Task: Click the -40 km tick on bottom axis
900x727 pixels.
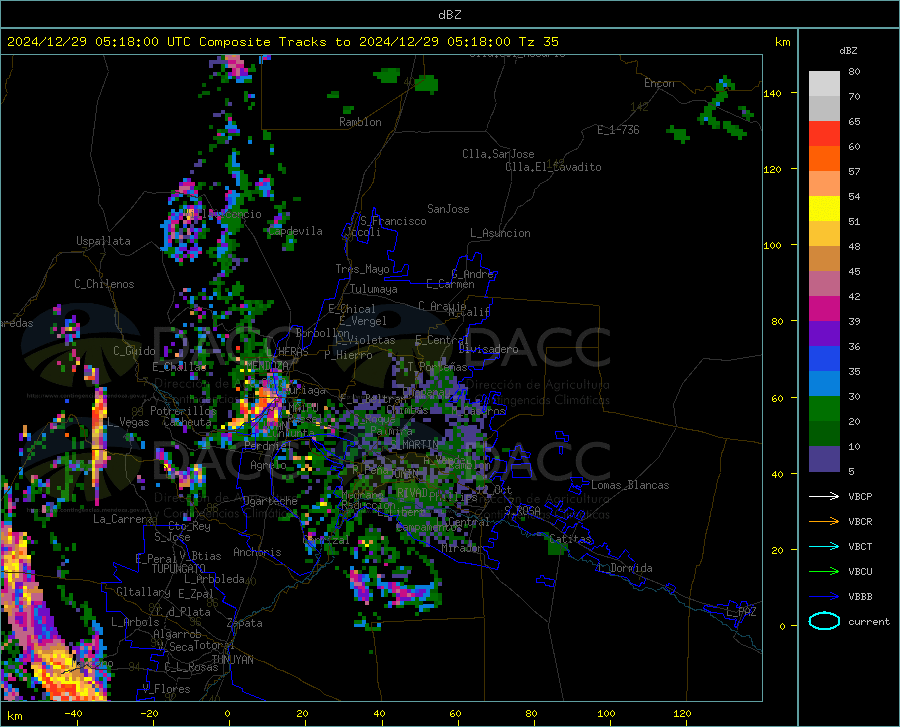Action: tap(73, 713)
